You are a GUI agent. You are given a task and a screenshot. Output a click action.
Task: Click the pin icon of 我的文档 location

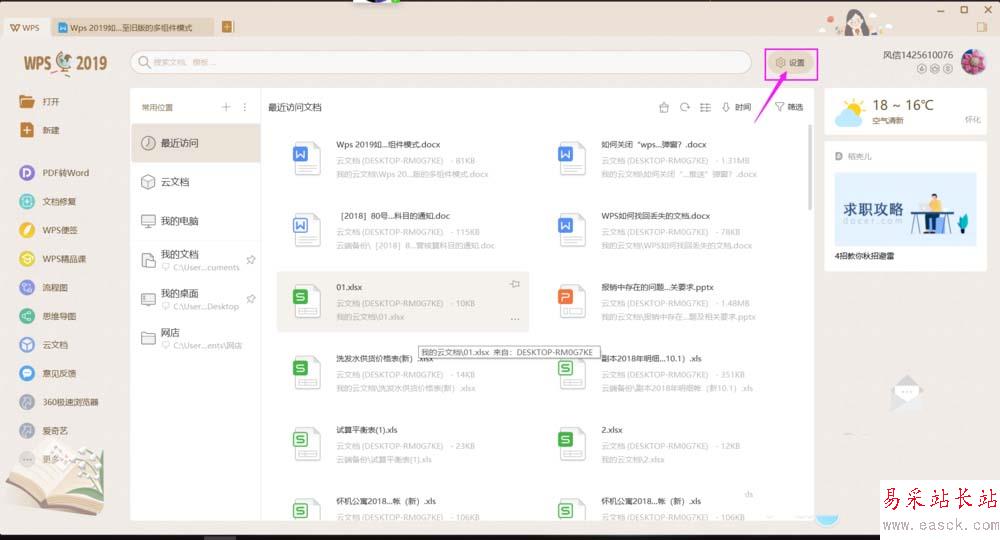pyautogui.click(x=251, y=260)
